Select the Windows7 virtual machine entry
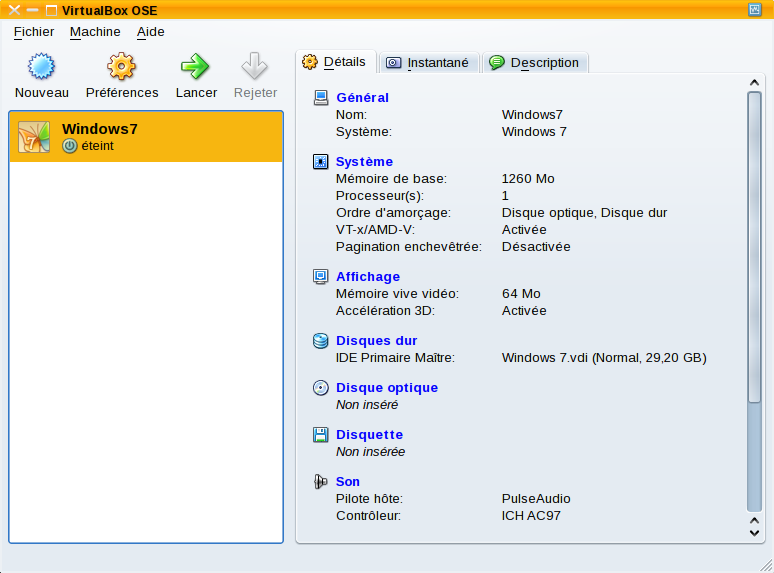The height and width of the screenshot is (573, 774). pyautogui.click(x=146, y=137)
